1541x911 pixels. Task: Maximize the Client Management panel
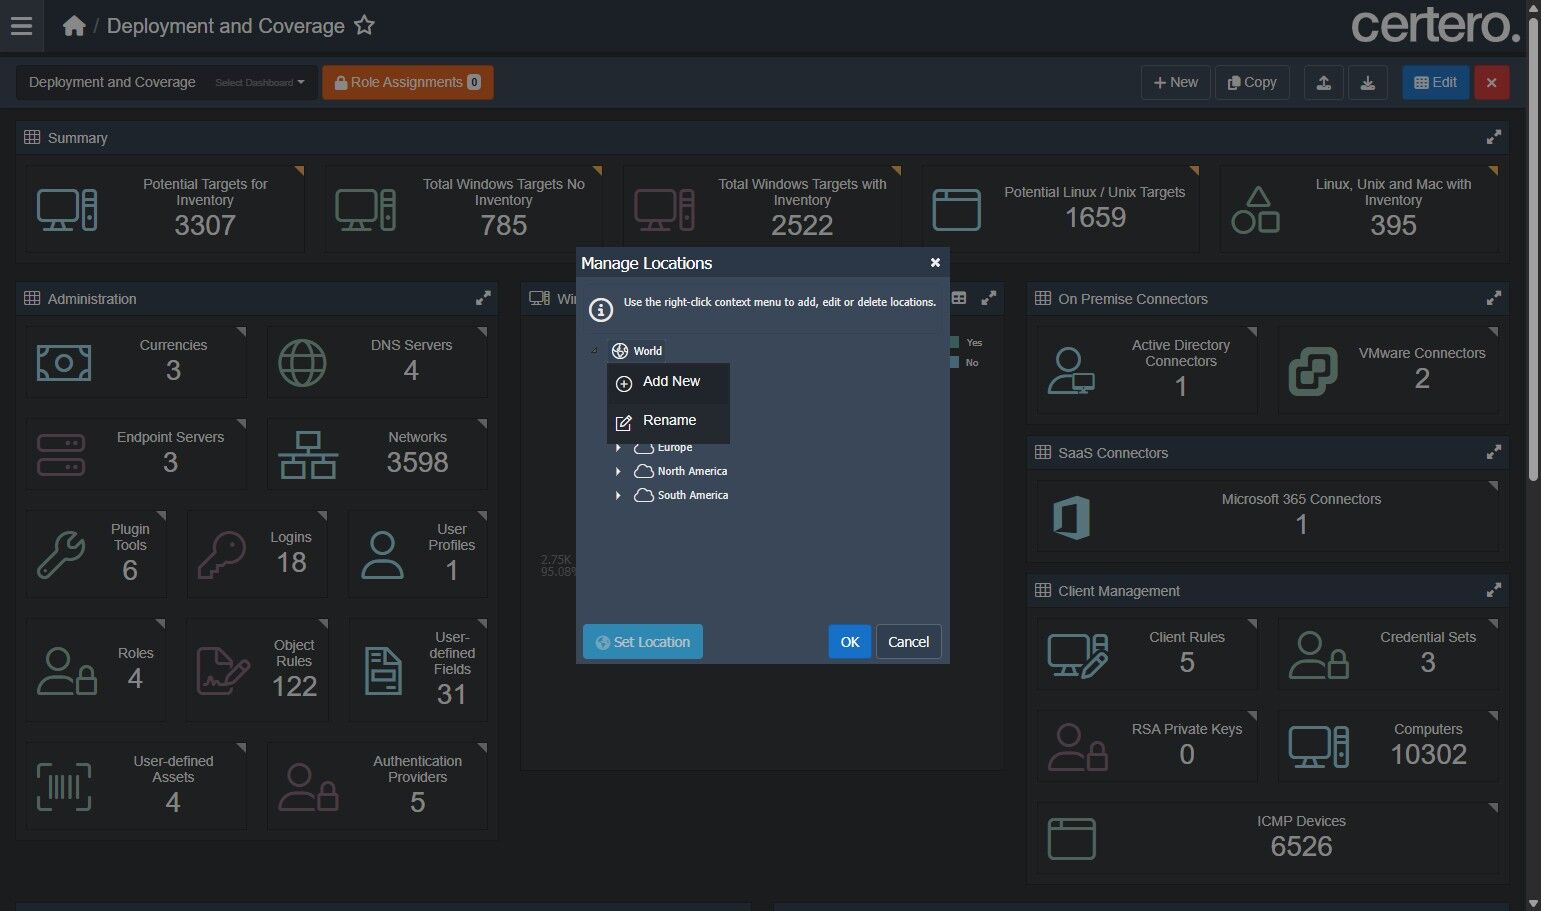[1493, 591]
